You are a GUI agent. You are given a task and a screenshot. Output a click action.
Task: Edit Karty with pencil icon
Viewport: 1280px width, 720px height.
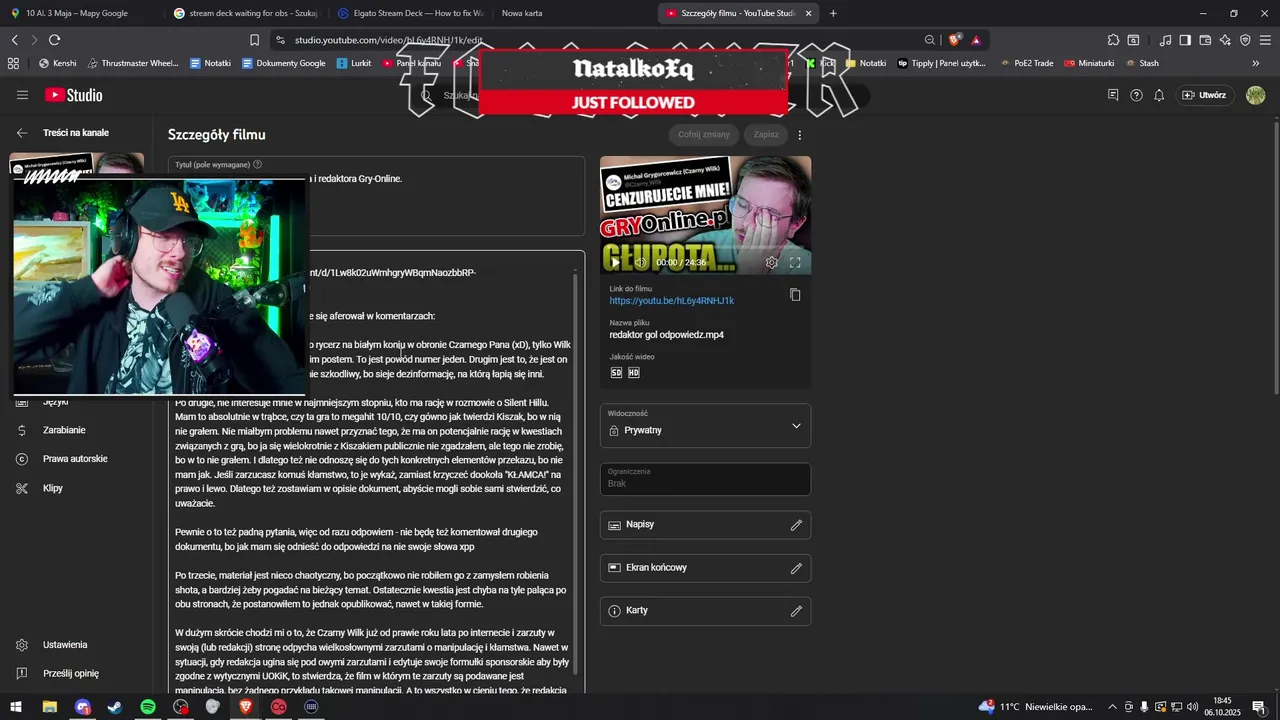(x=796, y=611)
